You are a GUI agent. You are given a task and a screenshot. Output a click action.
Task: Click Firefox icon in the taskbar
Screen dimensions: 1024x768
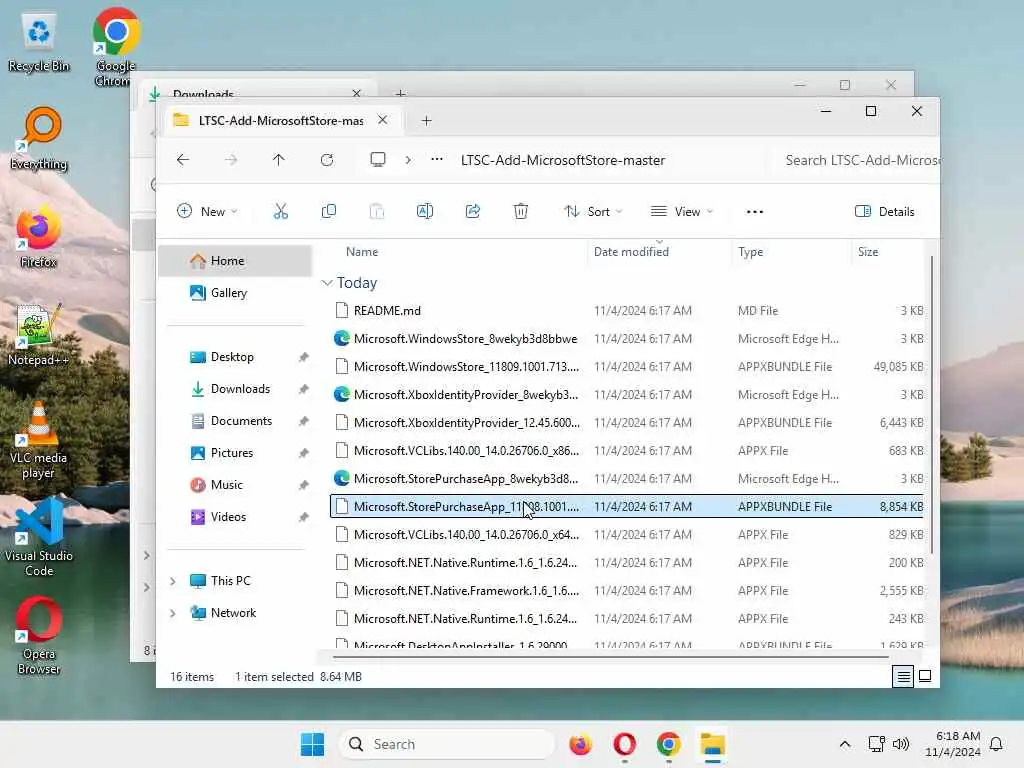580,744
